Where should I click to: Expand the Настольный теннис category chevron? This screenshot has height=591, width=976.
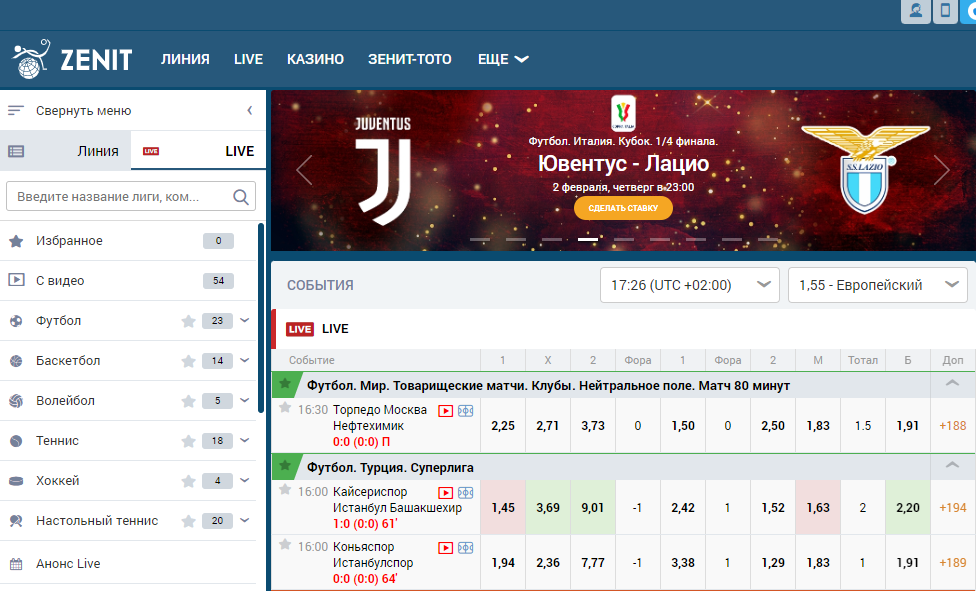click(x=245, y=519)
